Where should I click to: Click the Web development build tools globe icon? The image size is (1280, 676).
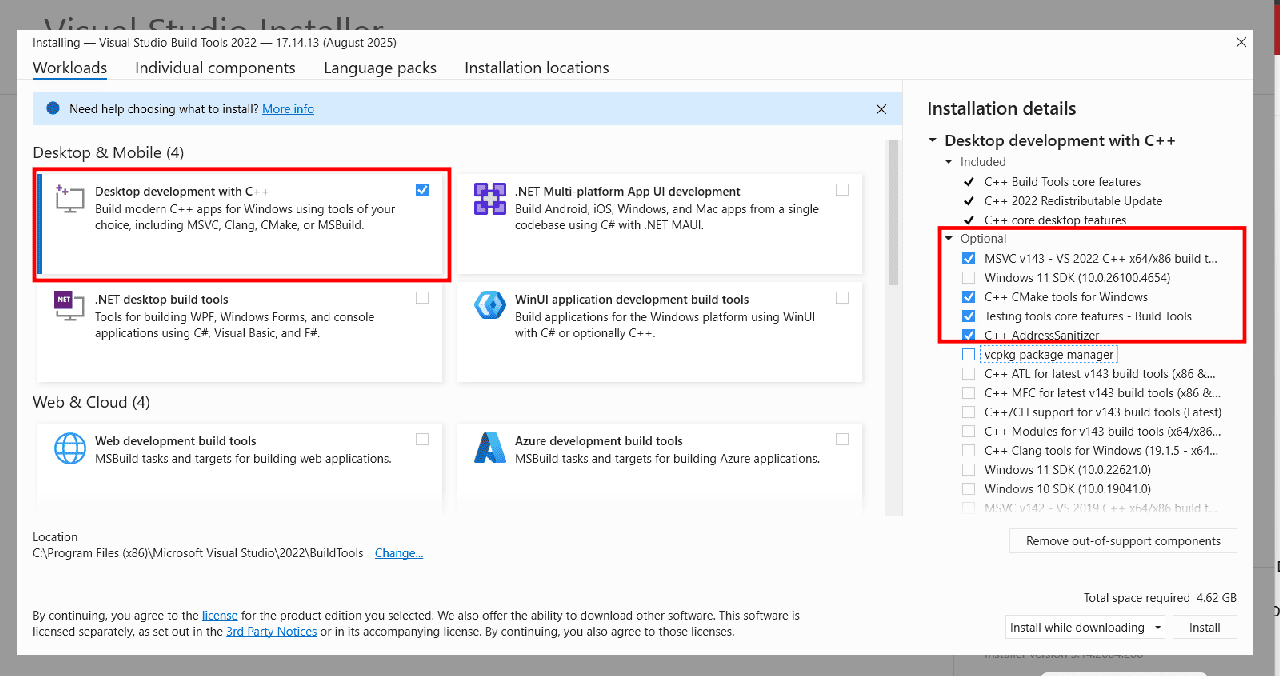tap(69, 447)
